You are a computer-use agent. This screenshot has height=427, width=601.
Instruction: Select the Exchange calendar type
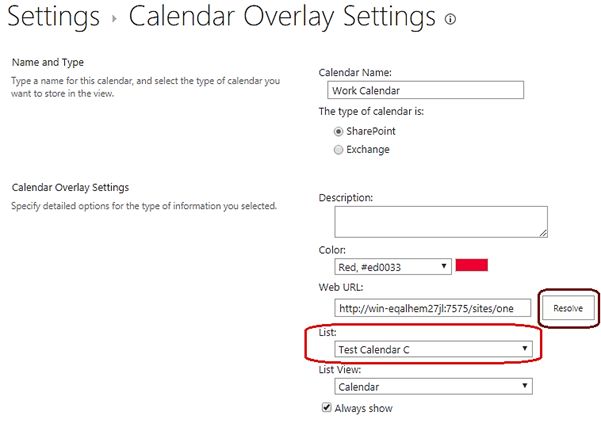(338, 149)
